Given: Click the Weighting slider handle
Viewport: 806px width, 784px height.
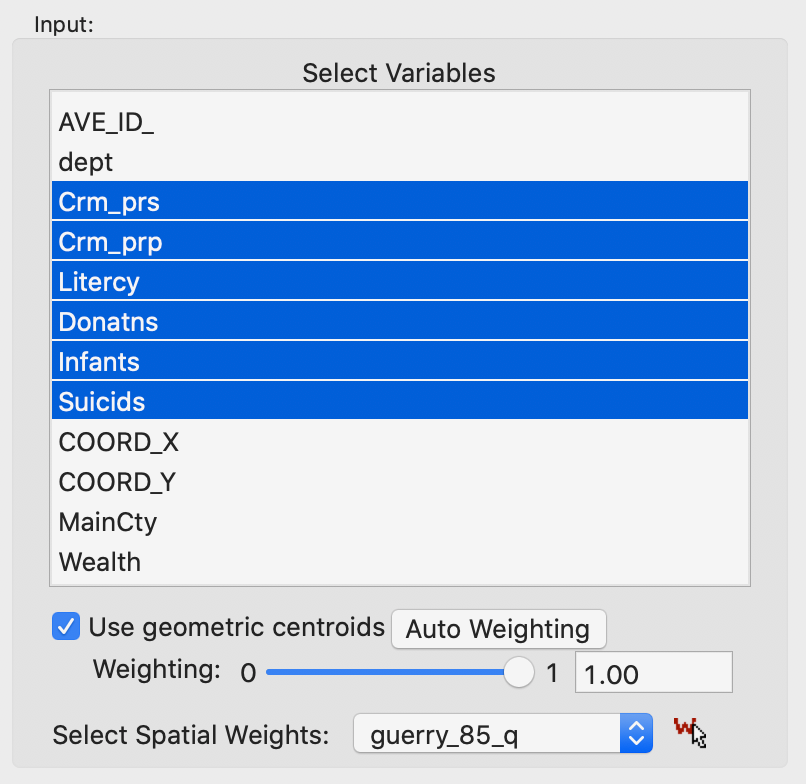Looking at the screenshot, I should 518,673.
